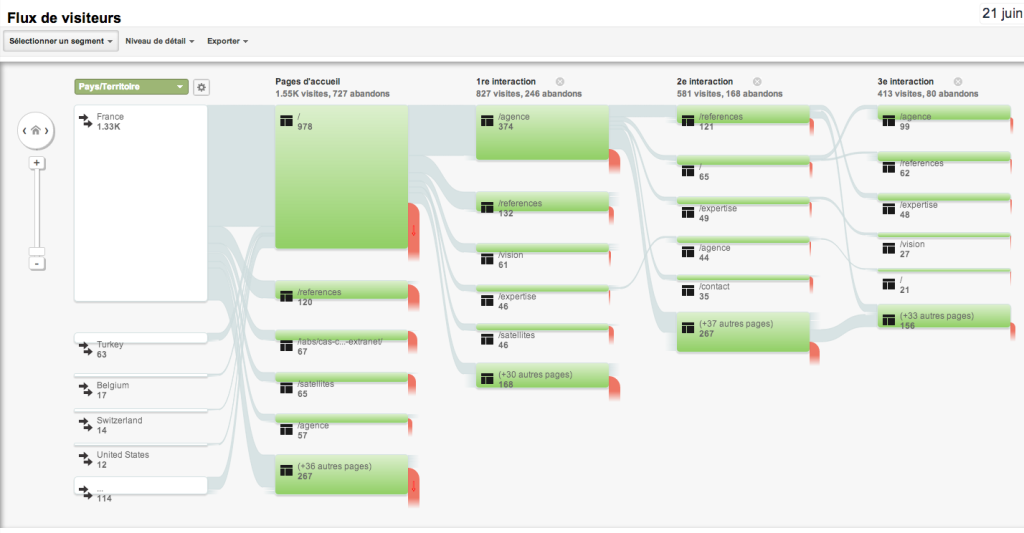Open the Pays/Territoire dimension dropdown
Image resolution: width=1024 pixels, height=533 pixels.
click(131, 87)
